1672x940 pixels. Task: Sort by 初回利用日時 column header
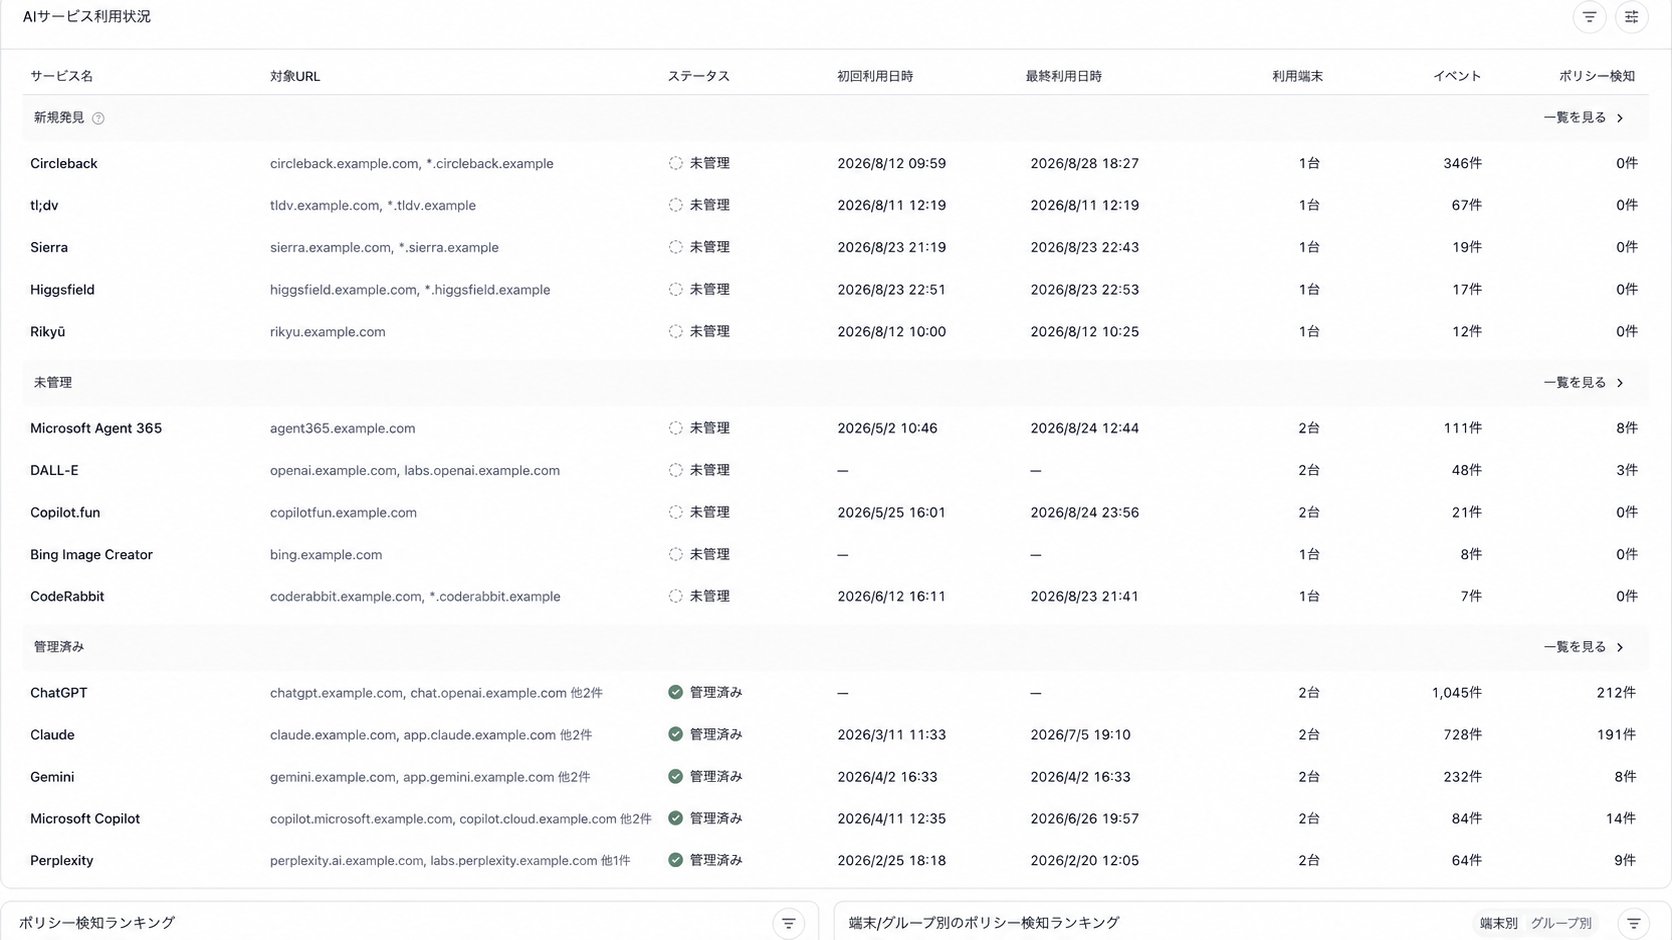(875, 76)
